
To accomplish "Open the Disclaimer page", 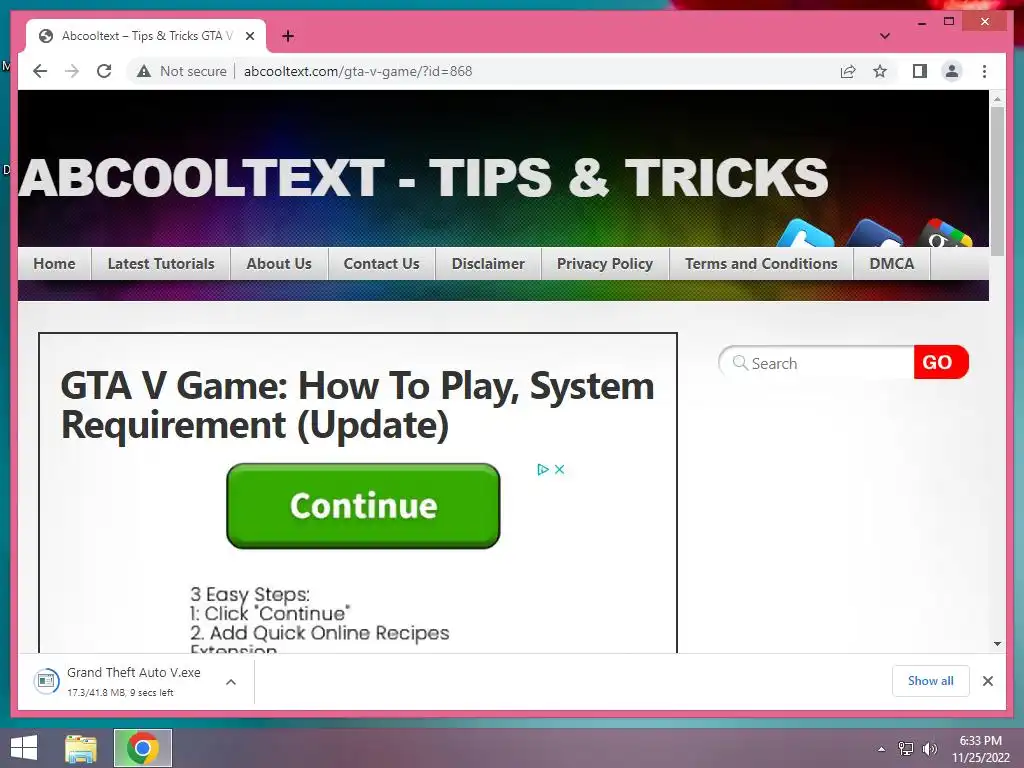I will click(488, 264).
